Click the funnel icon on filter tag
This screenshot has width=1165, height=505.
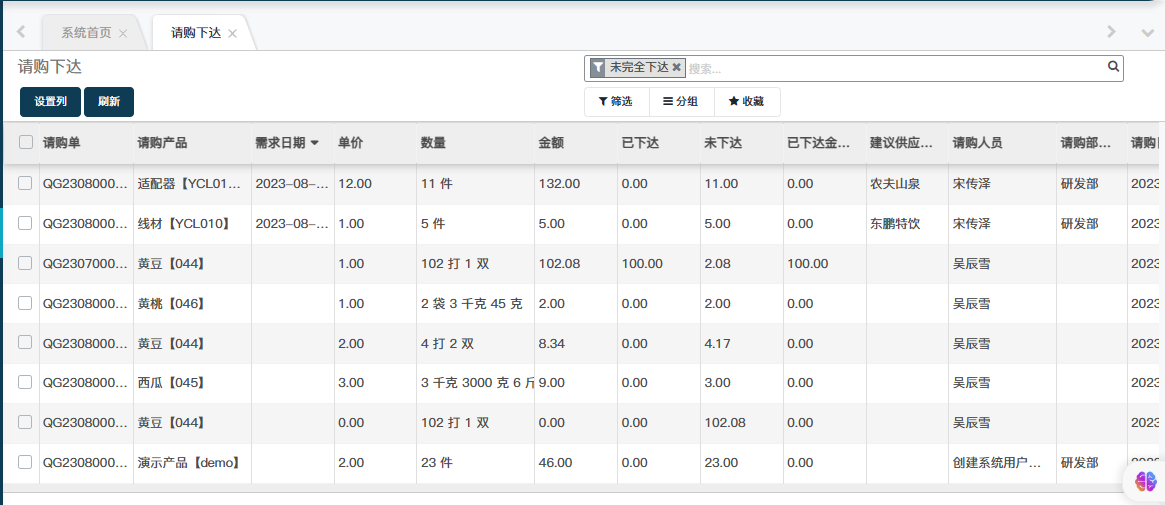coord(598,68)
